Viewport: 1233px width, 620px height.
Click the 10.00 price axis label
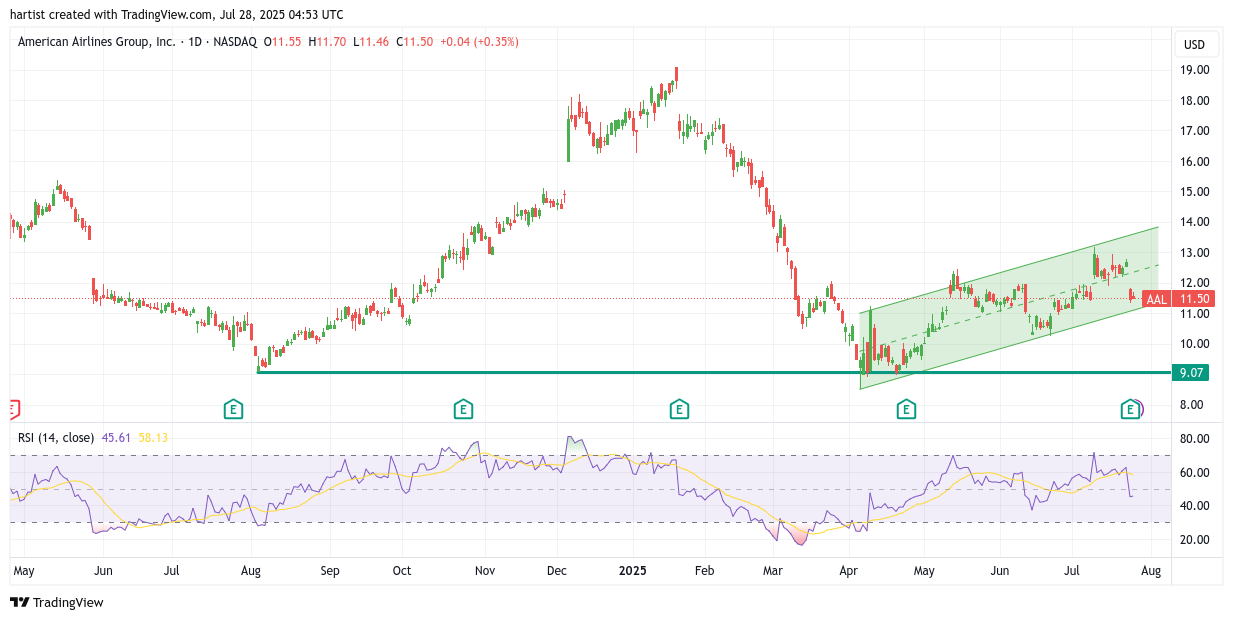(1195, 344)
